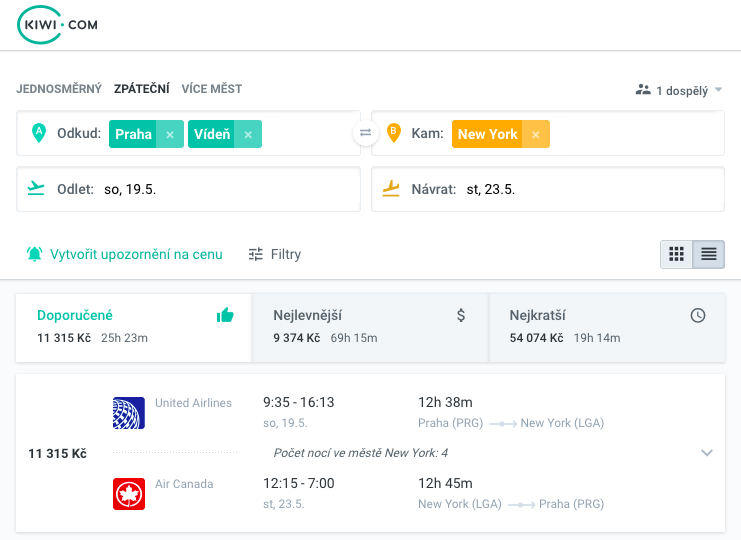Click the 9 374 Kč cheapest price
741x540 pixels.
297,338
